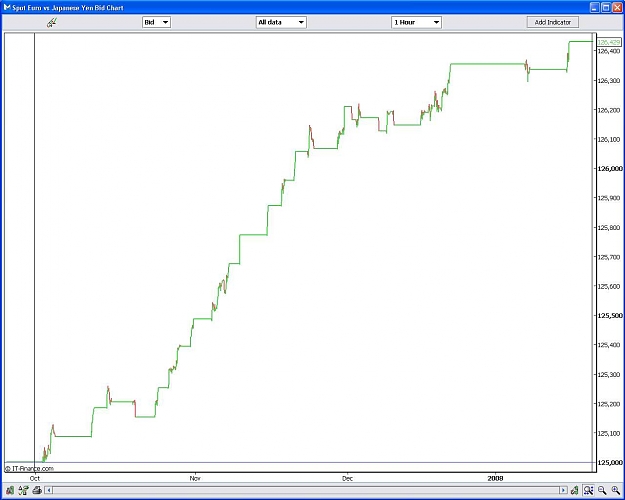Open the 1 Hour timeframe dropdown
The width and height of the screenshot is (625, 500).
point(416,22)
